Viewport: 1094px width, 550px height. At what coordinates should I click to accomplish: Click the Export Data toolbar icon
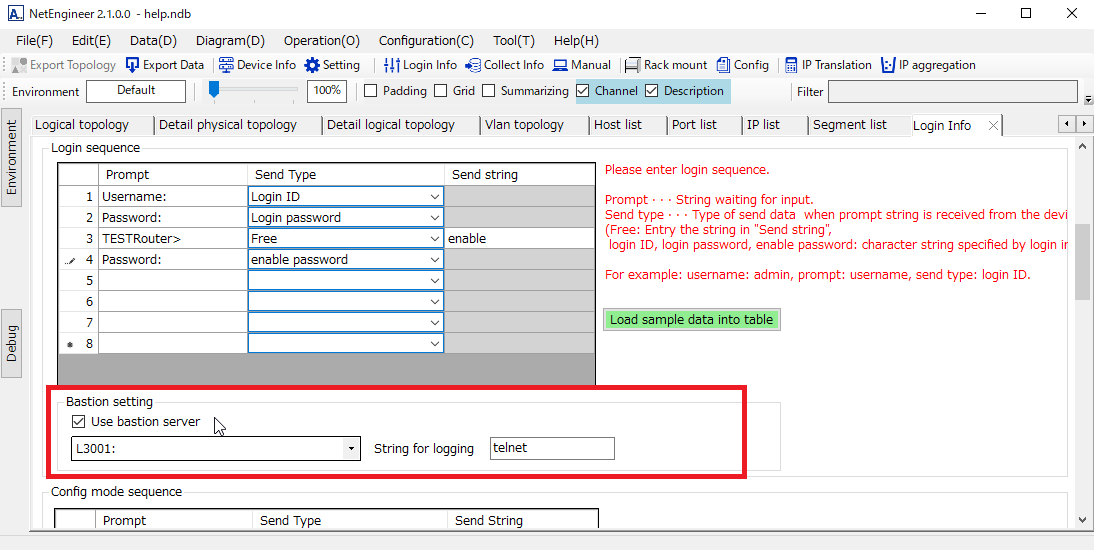[133, 65]
